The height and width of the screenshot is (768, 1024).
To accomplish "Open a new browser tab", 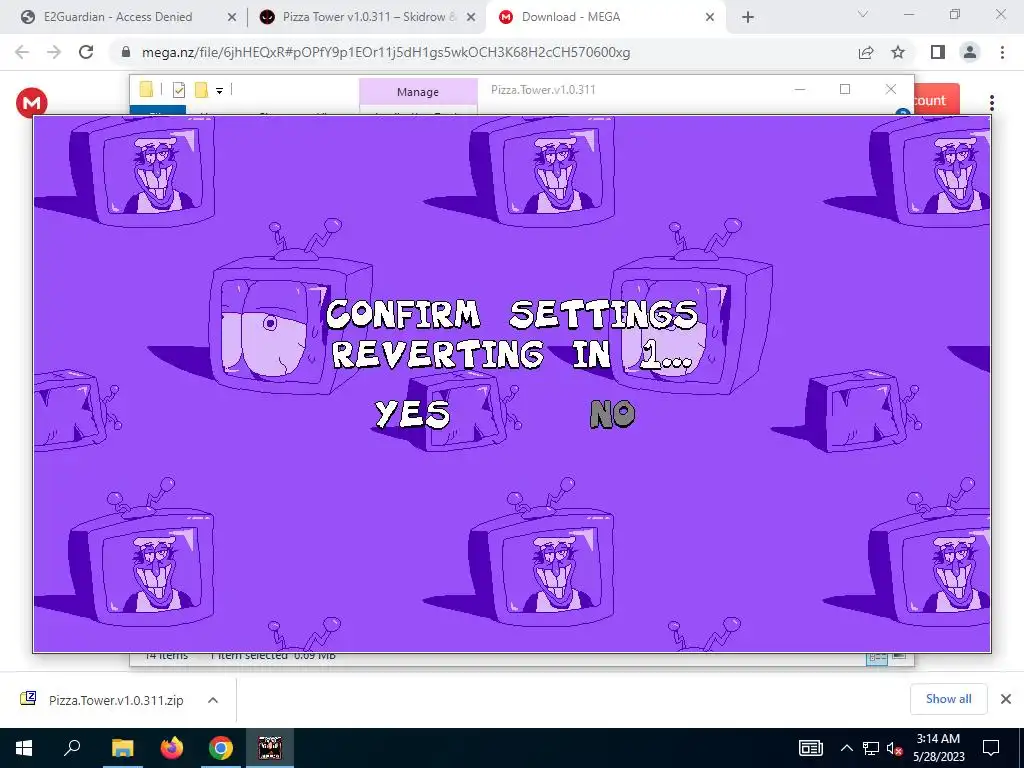I will click(748, 18).
